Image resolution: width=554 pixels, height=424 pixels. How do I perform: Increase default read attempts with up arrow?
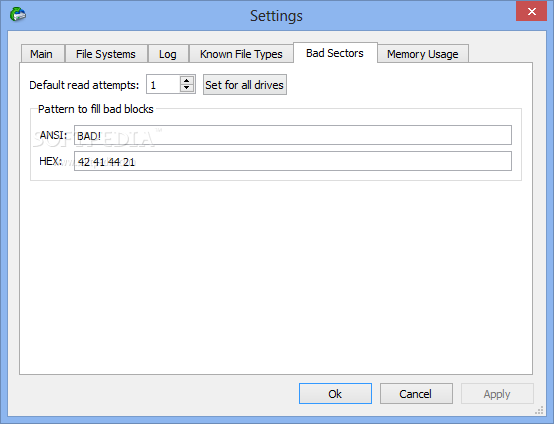coord(187,81)
